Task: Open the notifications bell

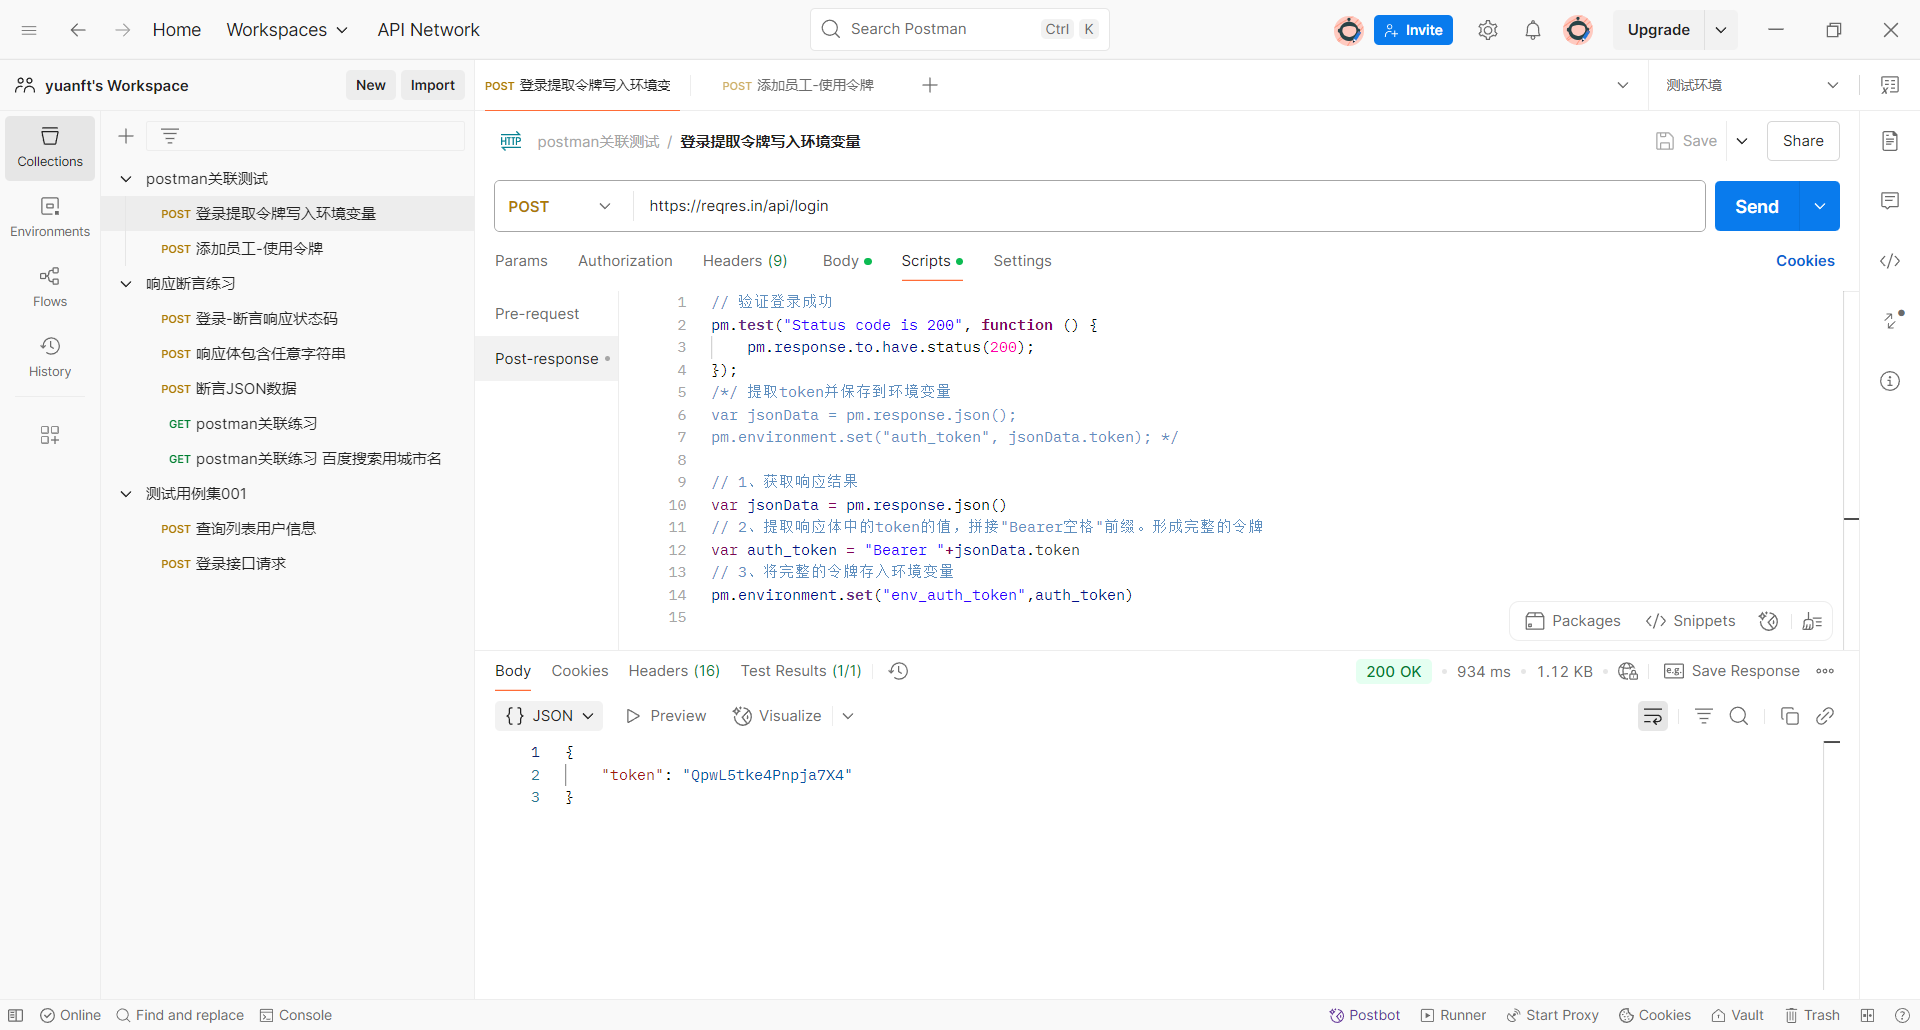Action: tap(1533, 30)
